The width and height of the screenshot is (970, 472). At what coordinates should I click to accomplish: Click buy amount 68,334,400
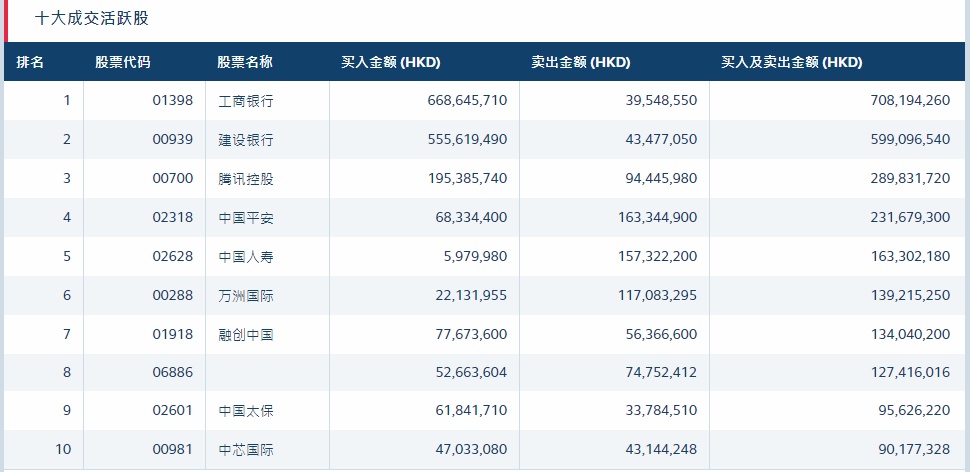471,217
